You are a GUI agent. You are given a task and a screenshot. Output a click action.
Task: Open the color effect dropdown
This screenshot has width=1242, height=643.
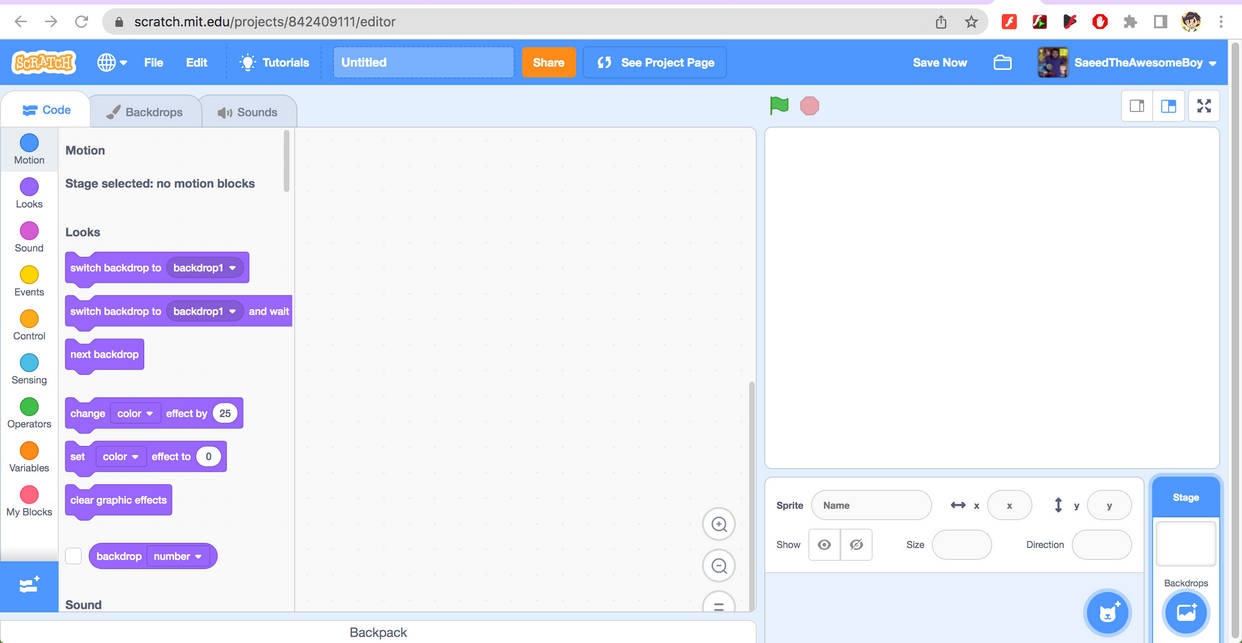coord(134,413)
